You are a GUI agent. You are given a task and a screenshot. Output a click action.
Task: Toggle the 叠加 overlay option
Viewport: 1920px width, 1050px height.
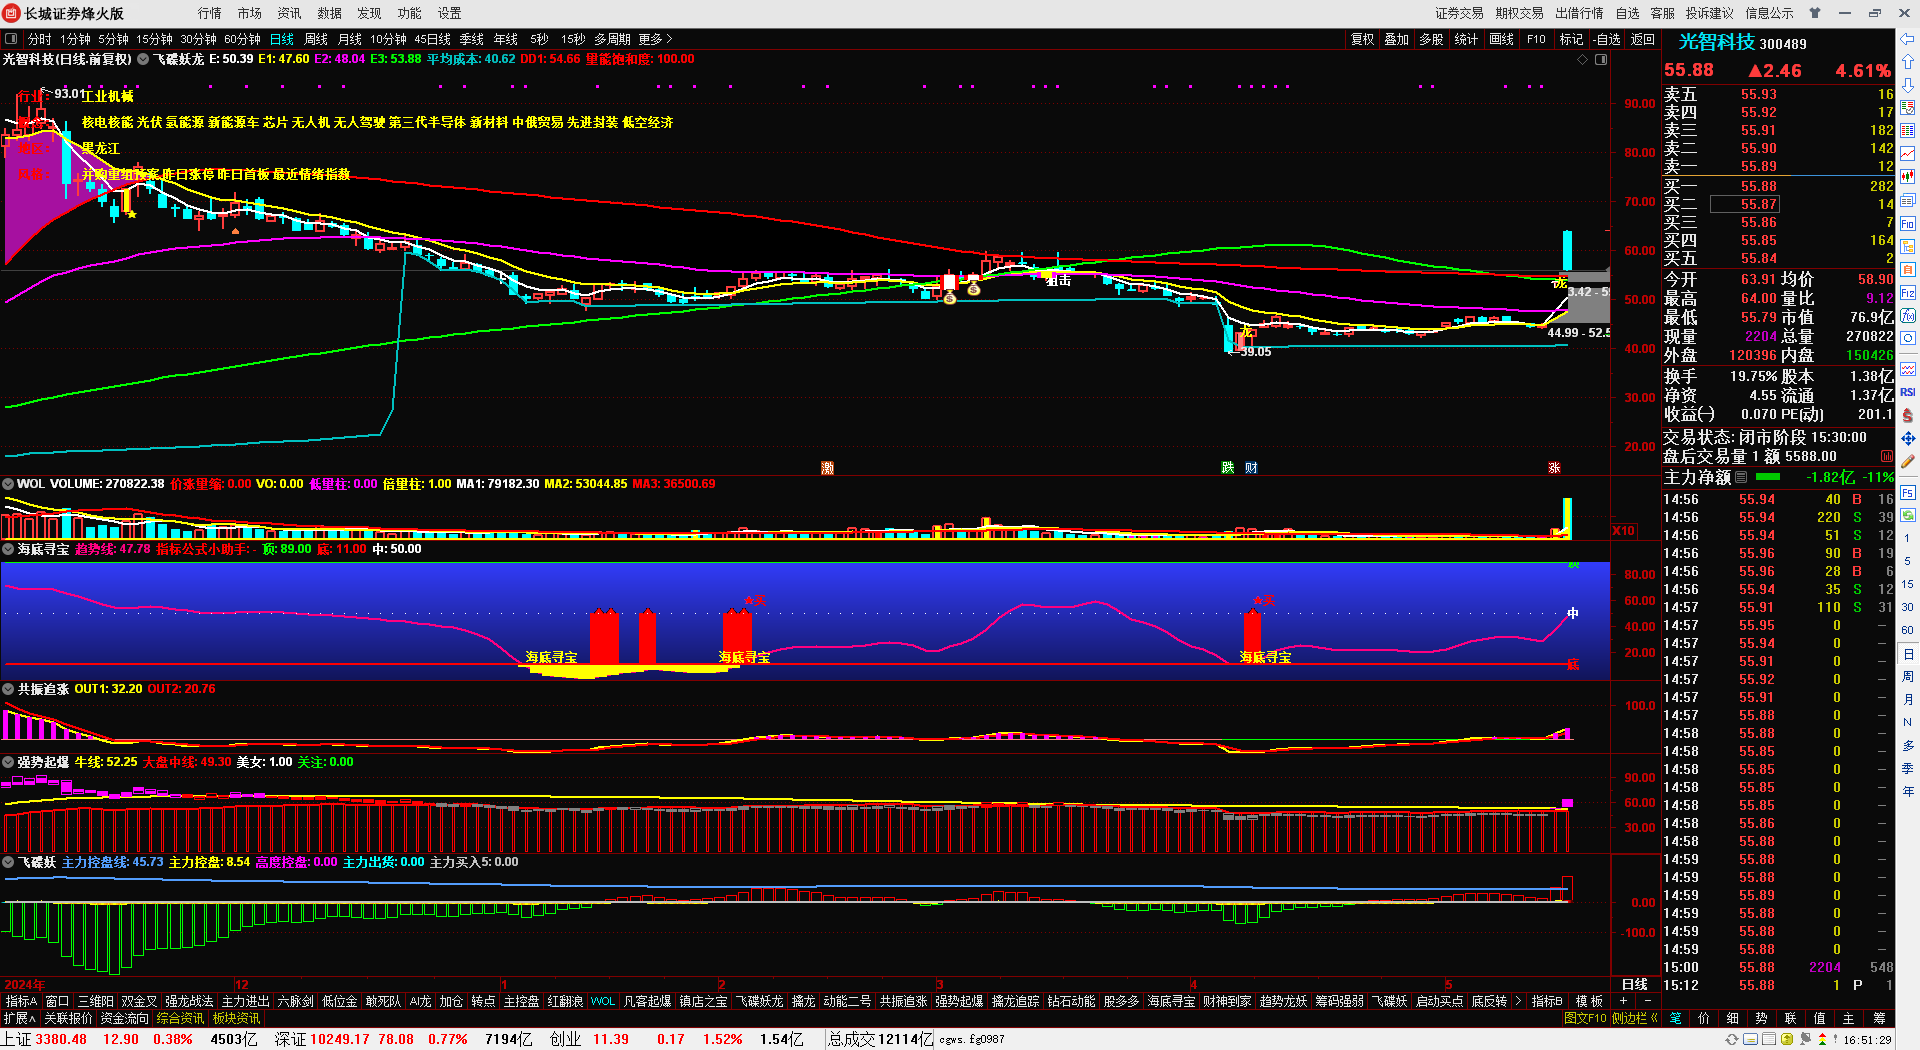click(x=1396, y=39)
